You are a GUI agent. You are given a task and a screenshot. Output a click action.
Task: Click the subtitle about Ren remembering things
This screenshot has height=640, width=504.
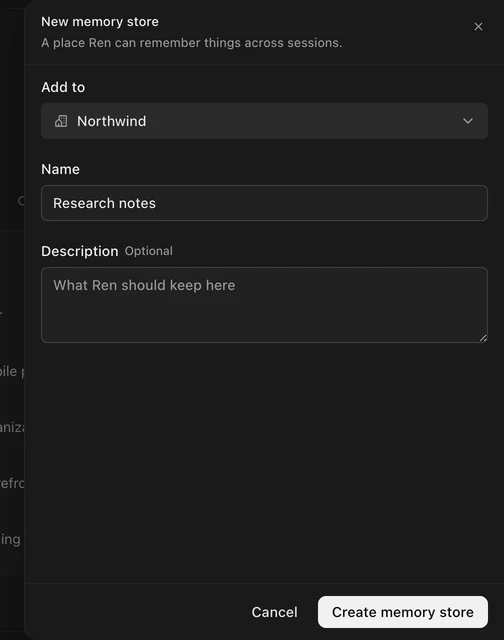click(x=192, y=43)
